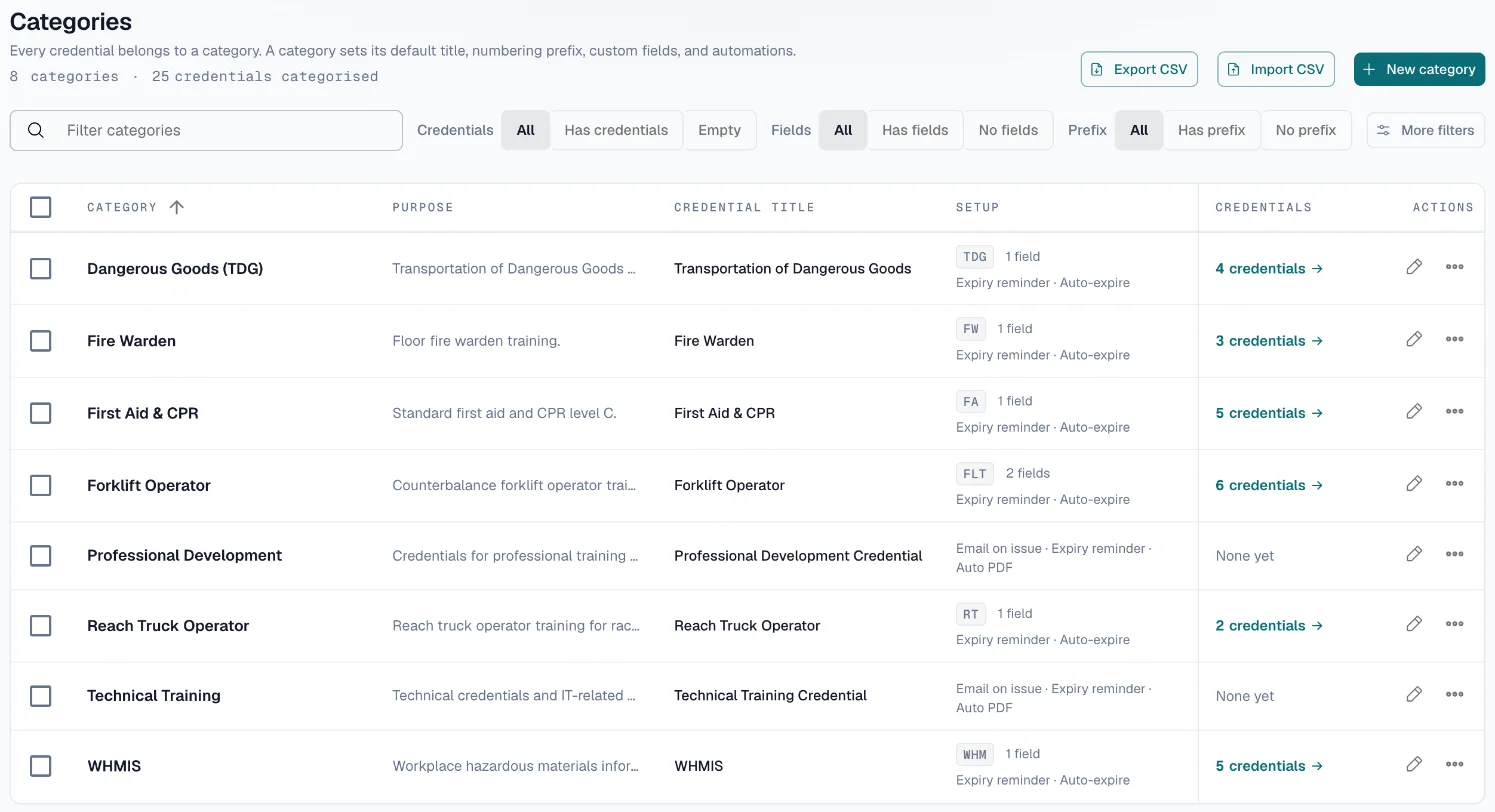Edit the WHMIS category
Viewport: 1495px width, 812px height.
[x=1414, y=765]
